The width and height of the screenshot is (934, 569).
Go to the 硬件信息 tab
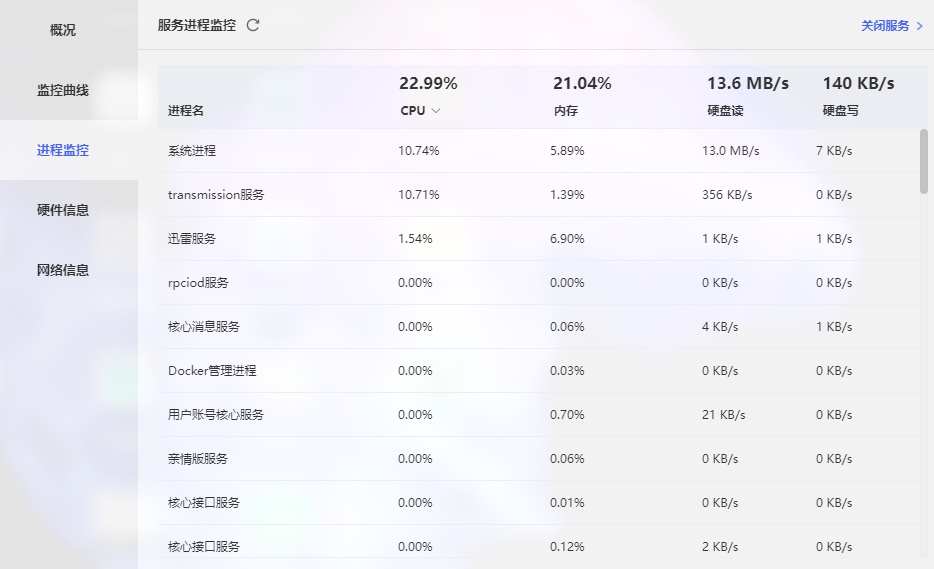[x=63, y=210]
